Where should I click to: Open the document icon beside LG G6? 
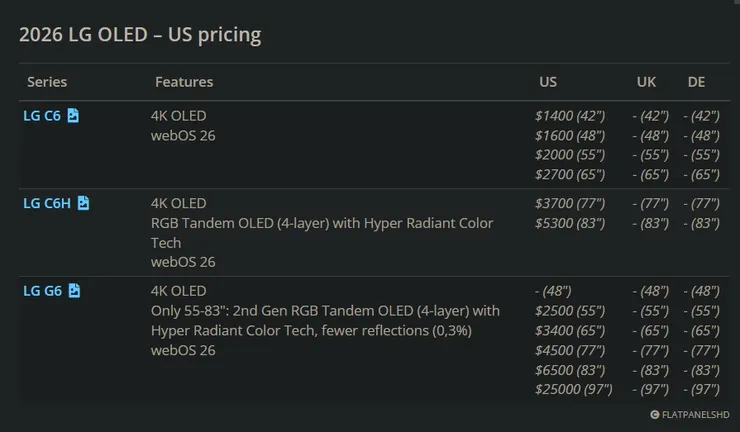[x=74, y=290]
